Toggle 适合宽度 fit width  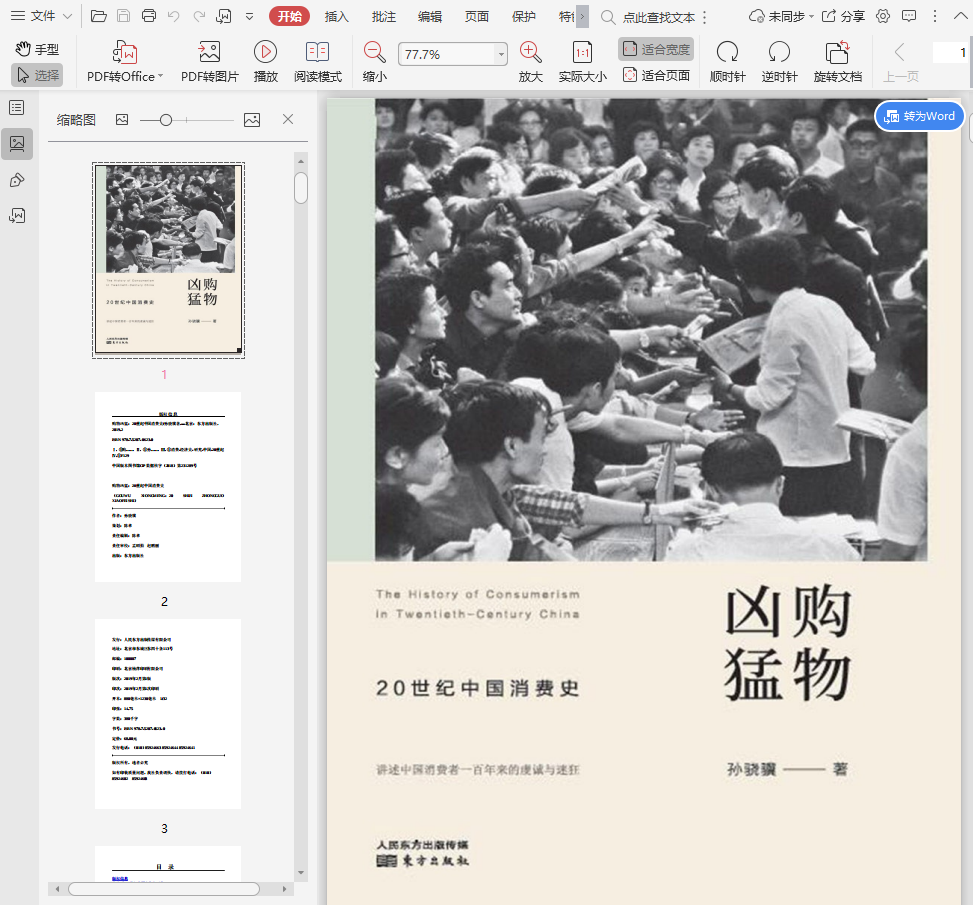coord(656,49)
